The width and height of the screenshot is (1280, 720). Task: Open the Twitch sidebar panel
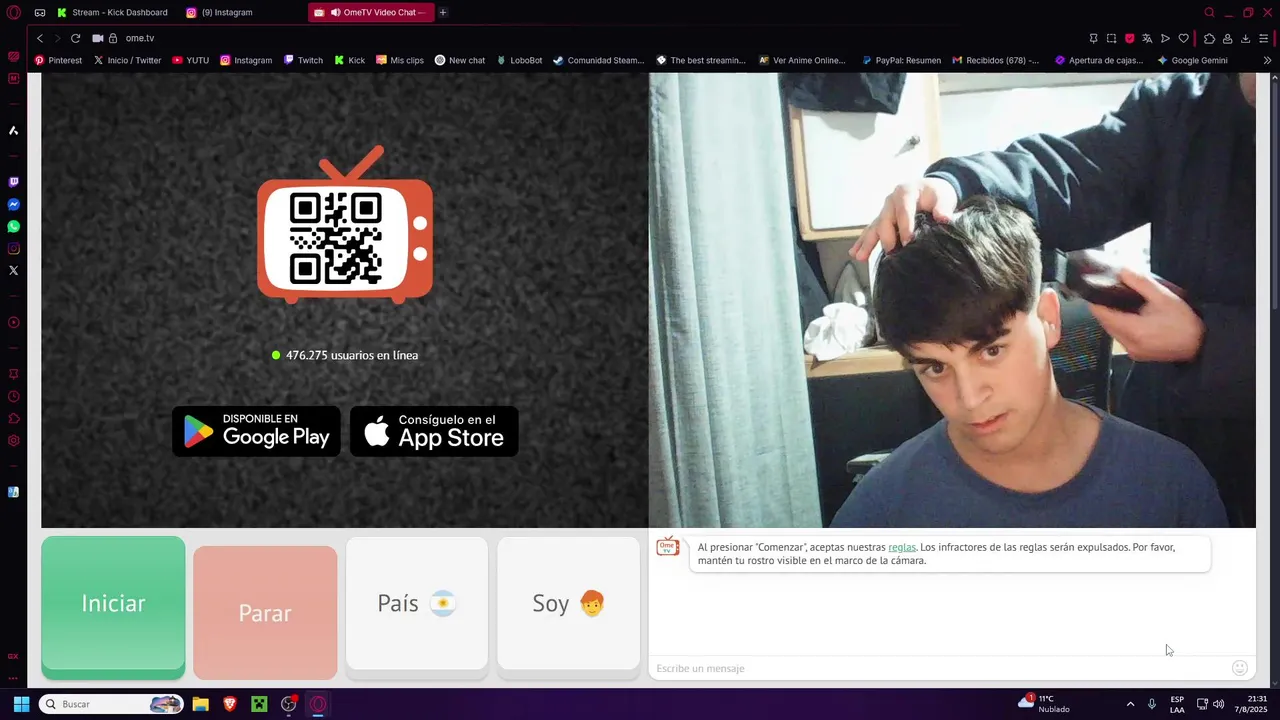pos(14,182)
